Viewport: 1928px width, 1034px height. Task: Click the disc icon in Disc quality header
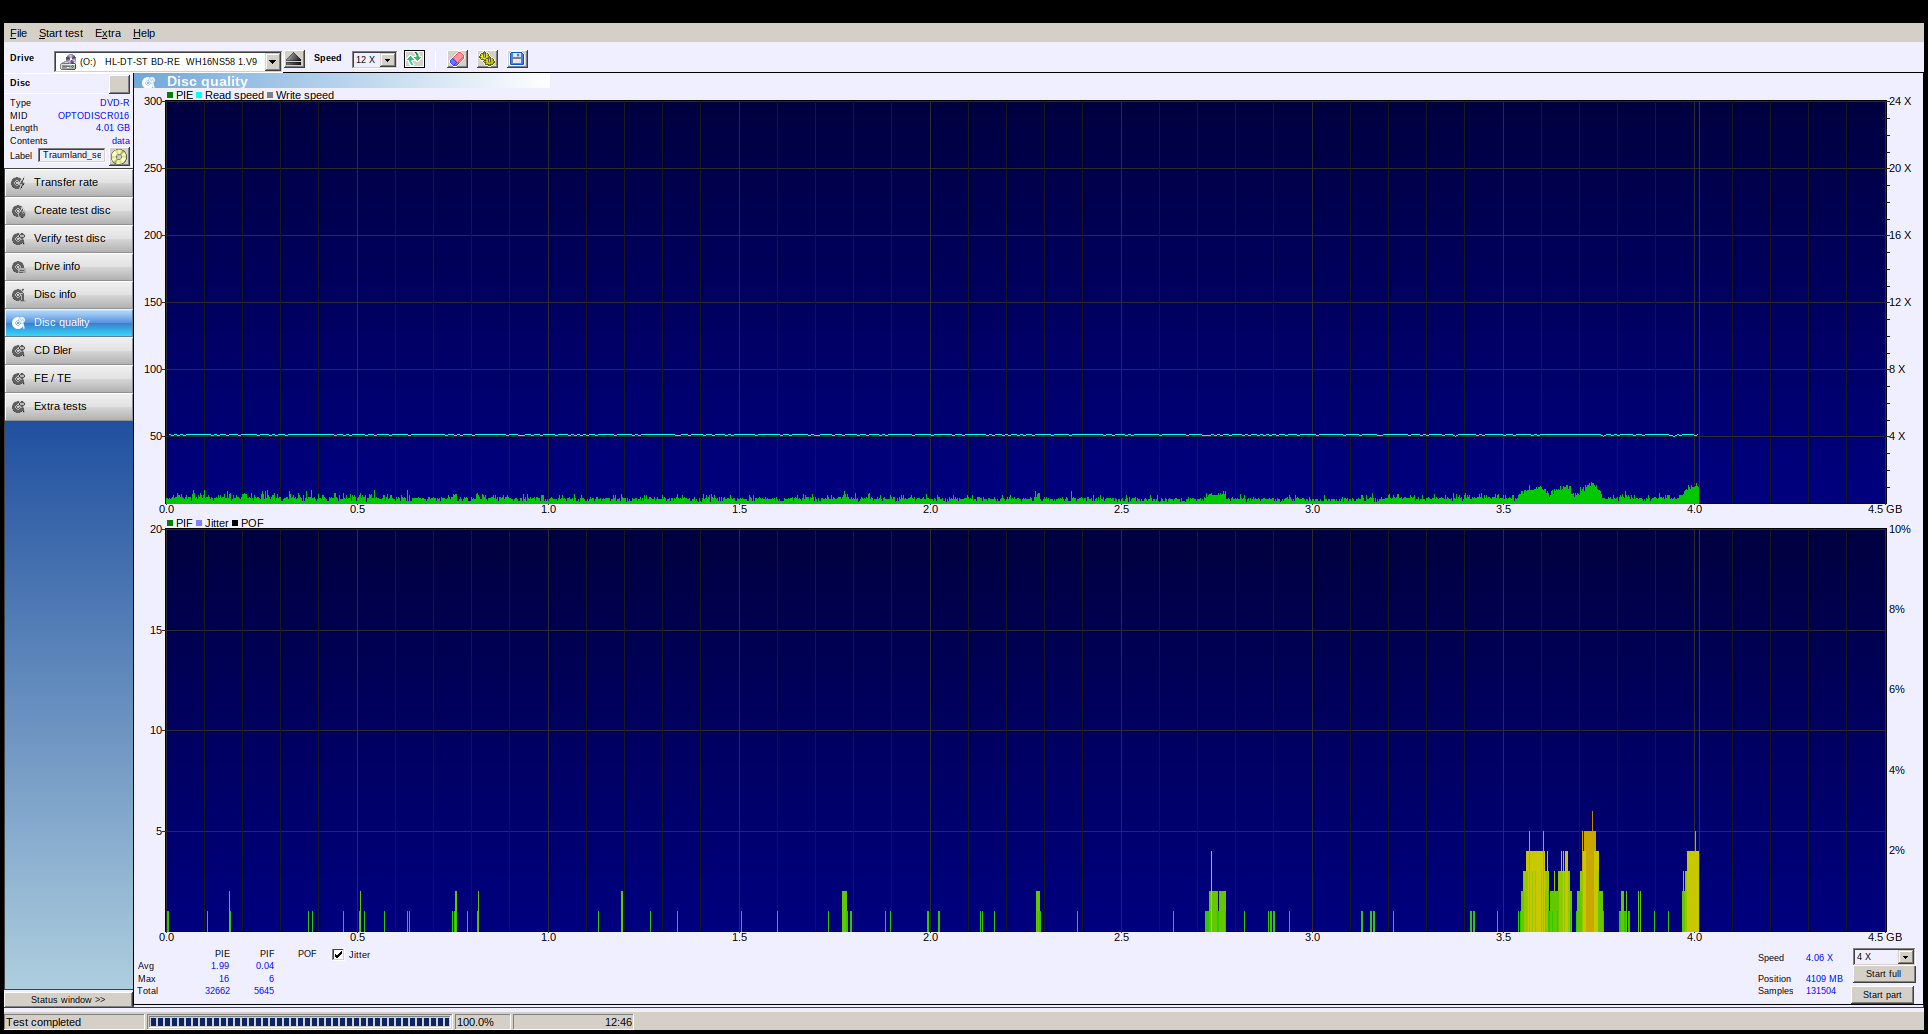point(149,82)
